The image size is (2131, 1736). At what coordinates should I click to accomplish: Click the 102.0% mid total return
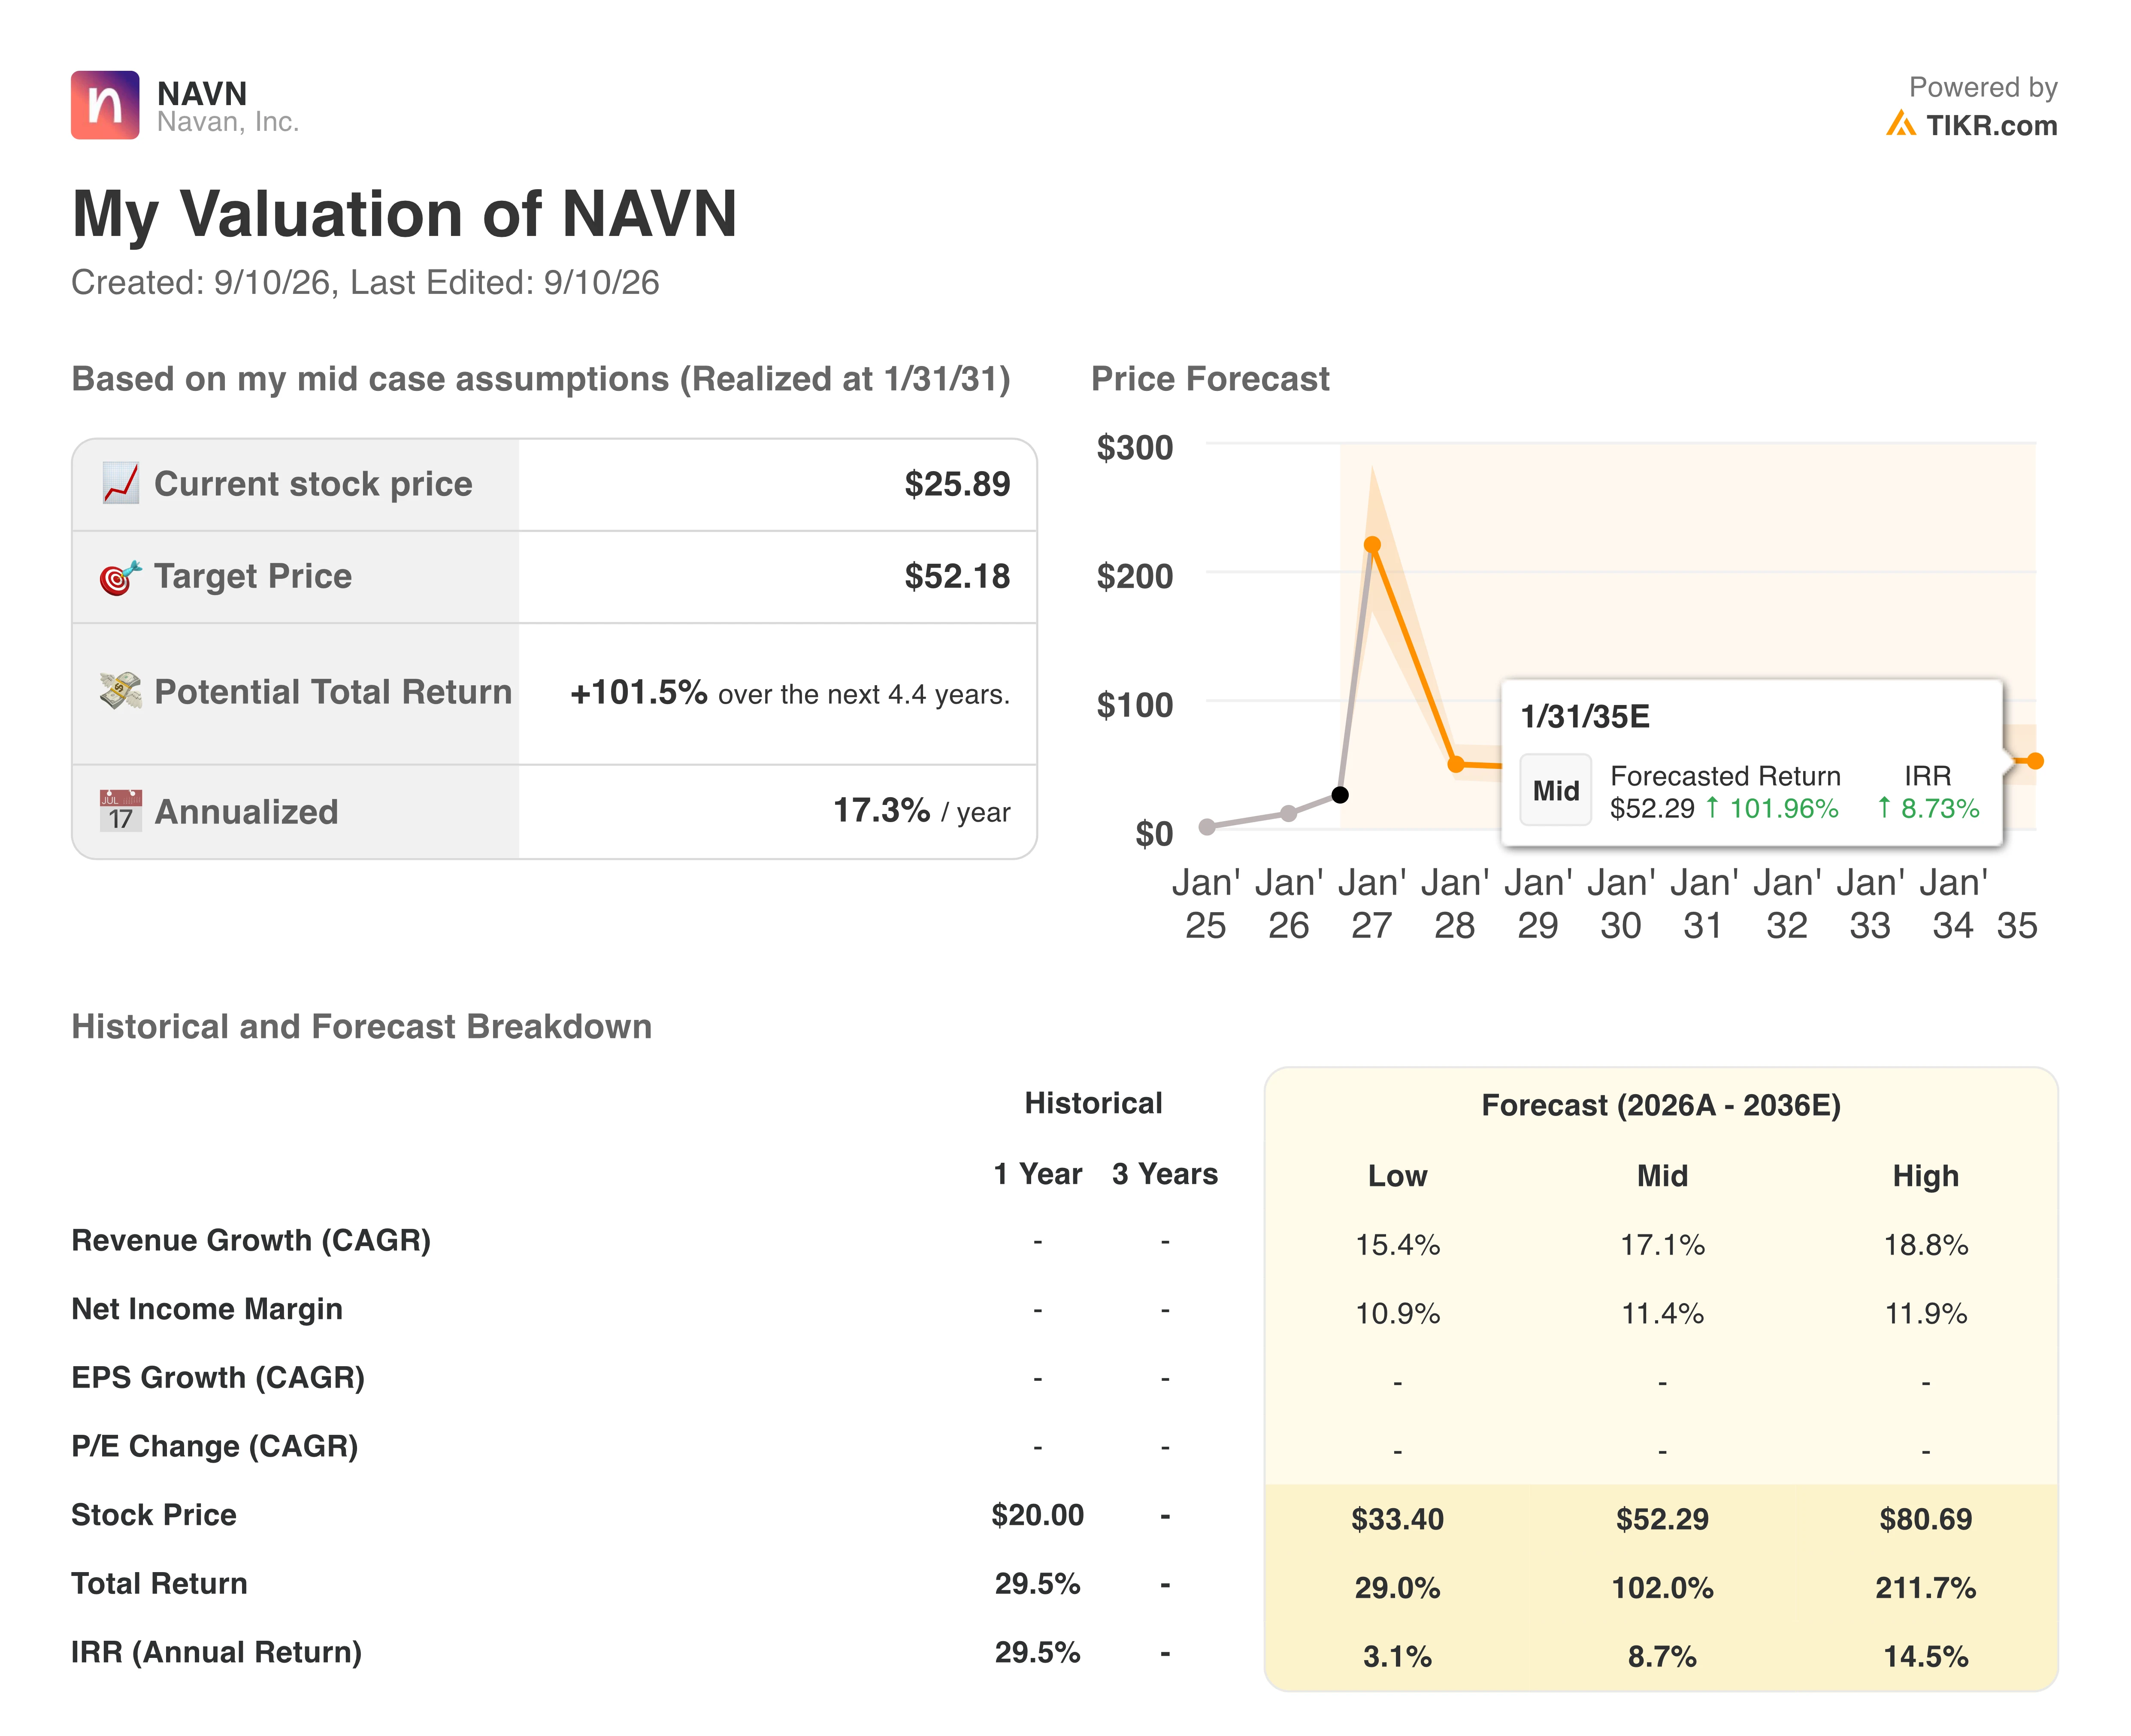(1662, 1588)
